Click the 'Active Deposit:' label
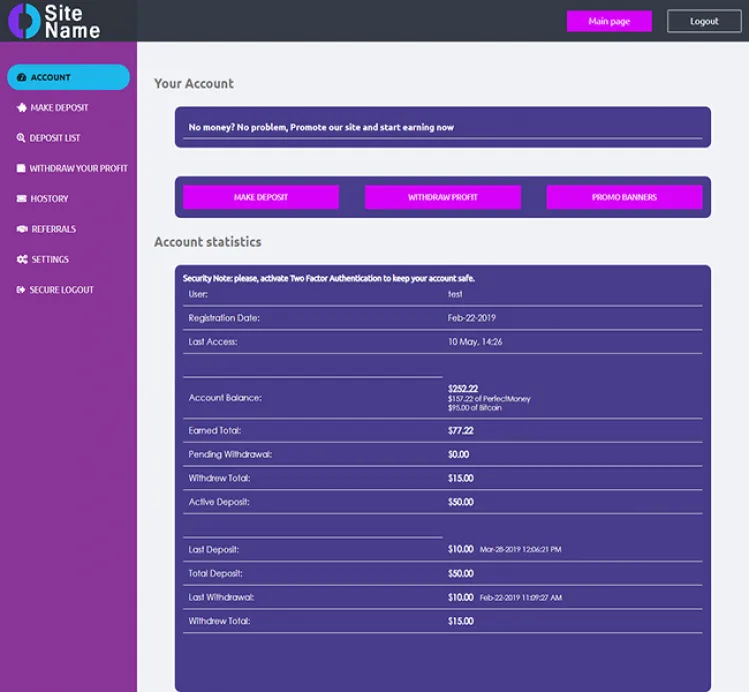Image resolution: width=749 pixels, height=692 pixels. 219,502
